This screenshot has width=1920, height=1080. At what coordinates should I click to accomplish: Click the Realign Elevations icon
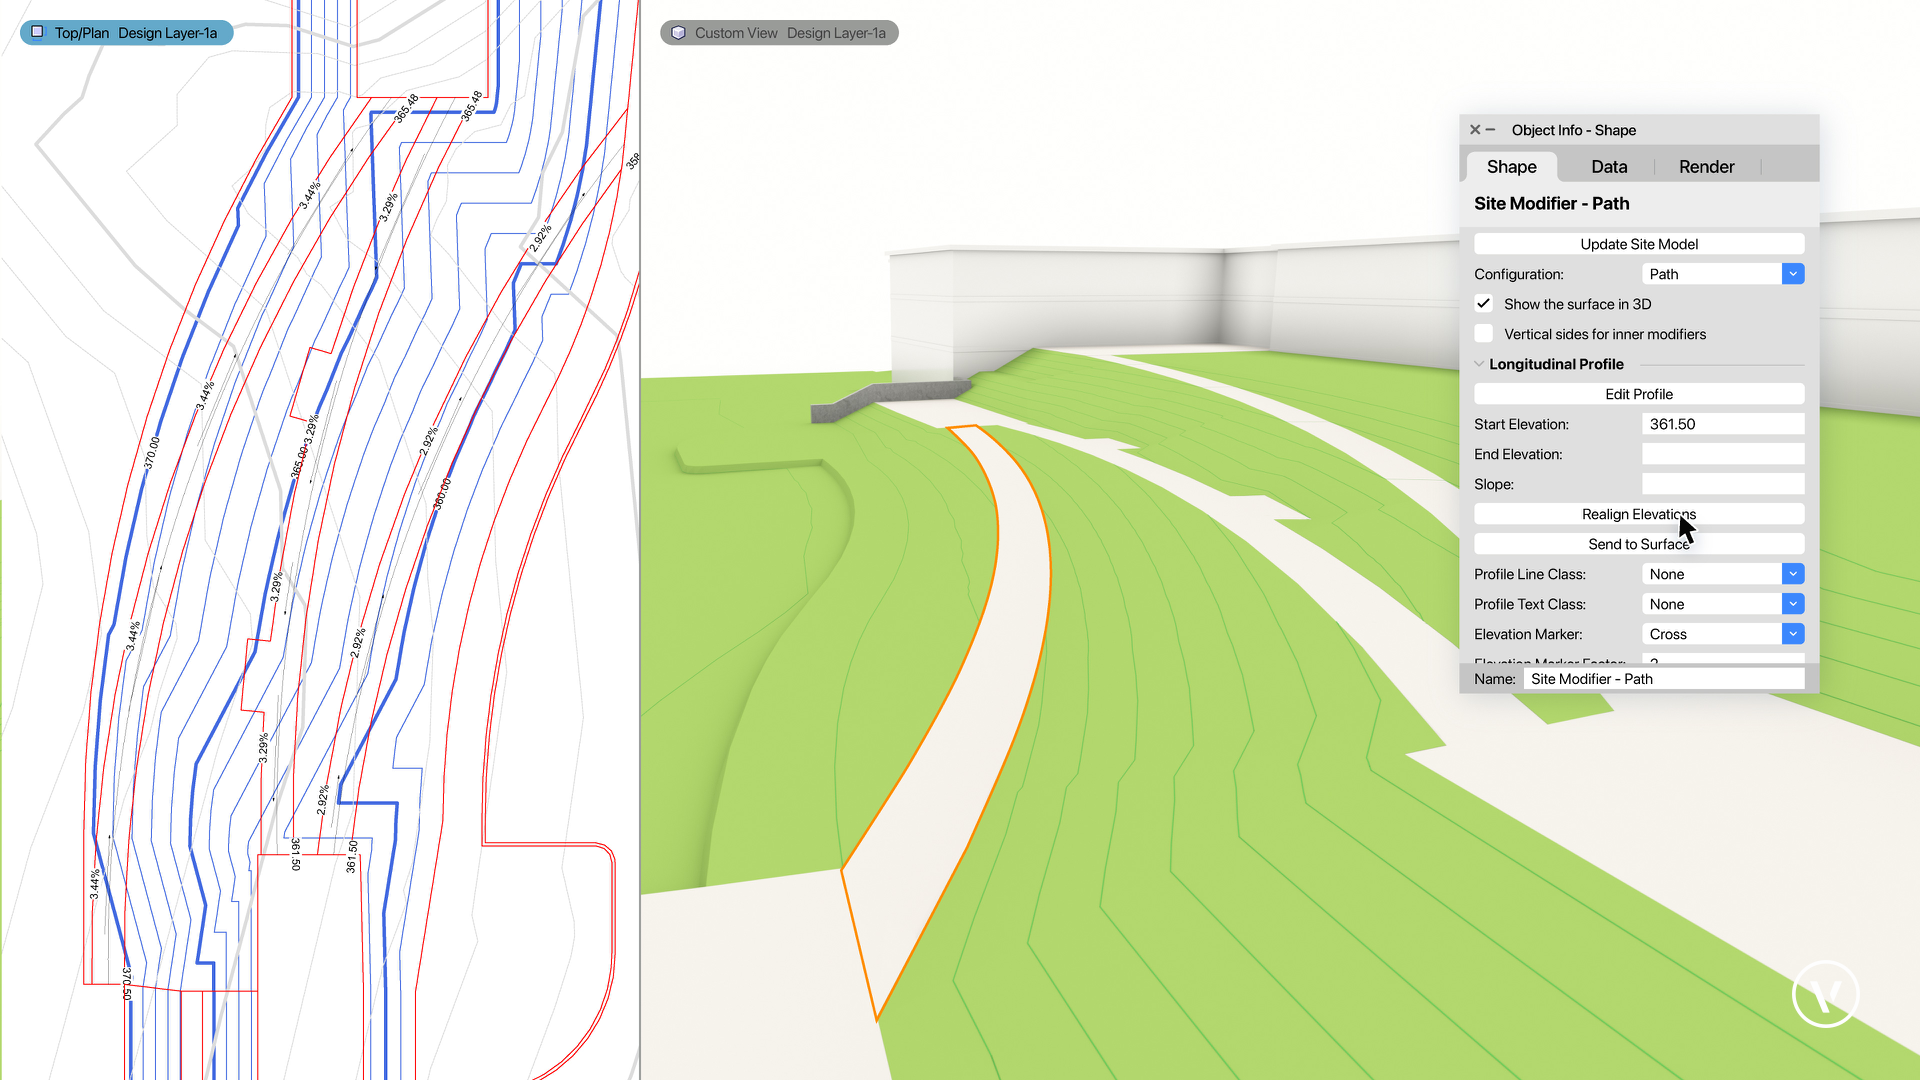click(1639, 513)
